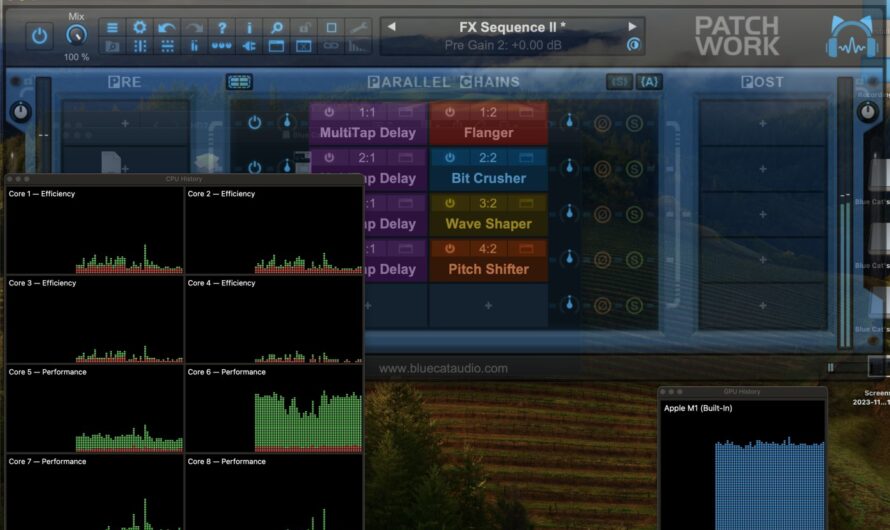
Task: Open the Bit Crusher plugin slot
Action: (x=488, y=178)
